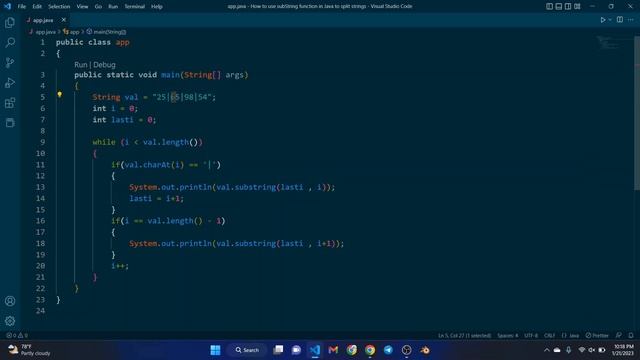Open the Extensions view
The image size is (640, 360).
point(10,102)
